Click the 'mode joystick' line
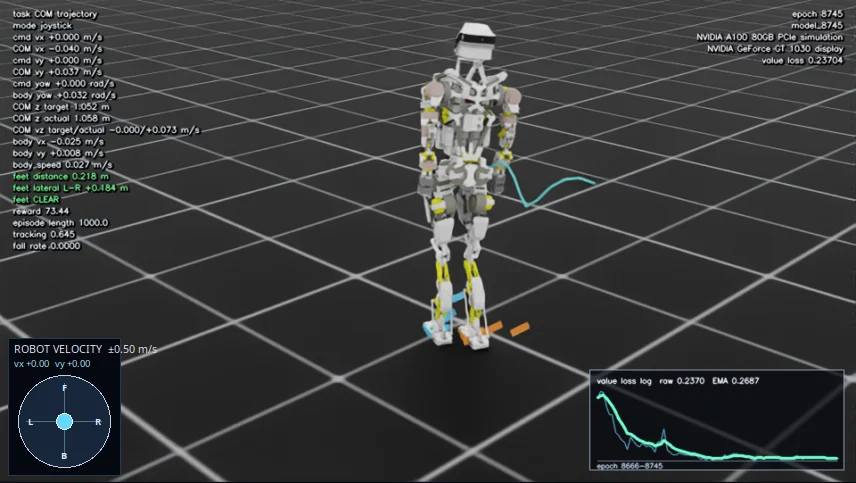The height and width of the screenshot is (483, 856). [42, 26]
